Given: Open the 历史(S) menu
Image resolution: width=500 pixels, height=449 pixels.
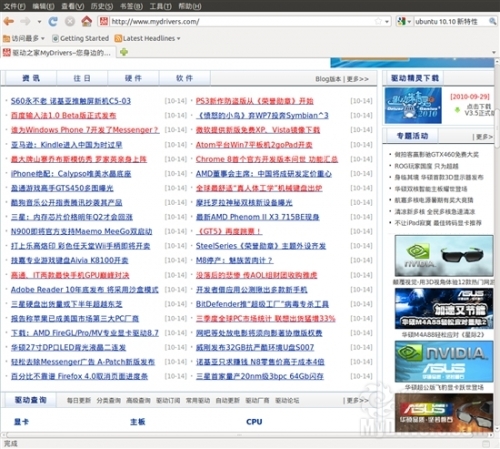Looking at the screenshot, I should click(x=102, y=6).
